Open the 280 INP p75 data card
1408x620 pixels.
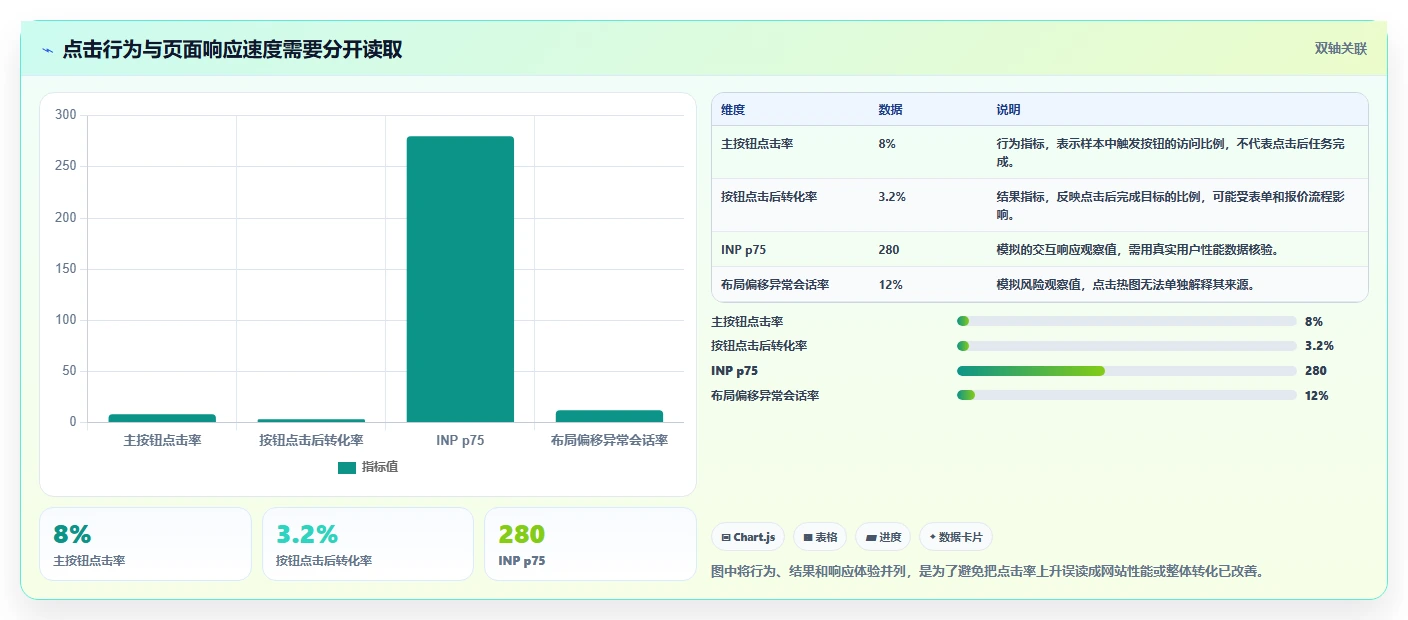click(590, 544)
